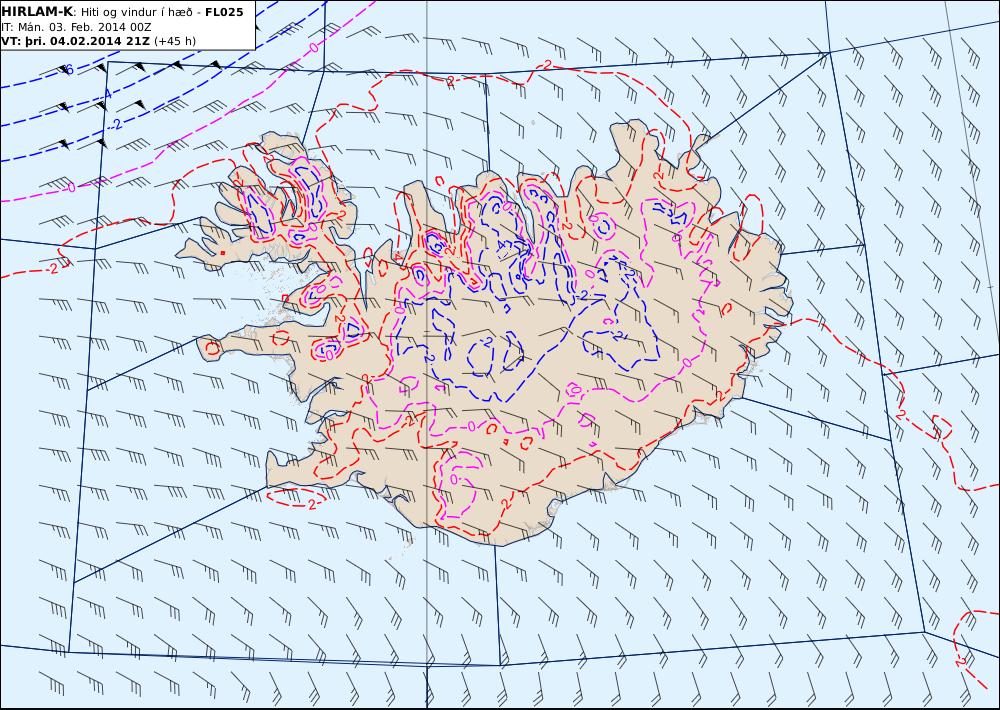
Task: Click the valid time '04.02.2014 21Z'
Action: pos(99,41)
